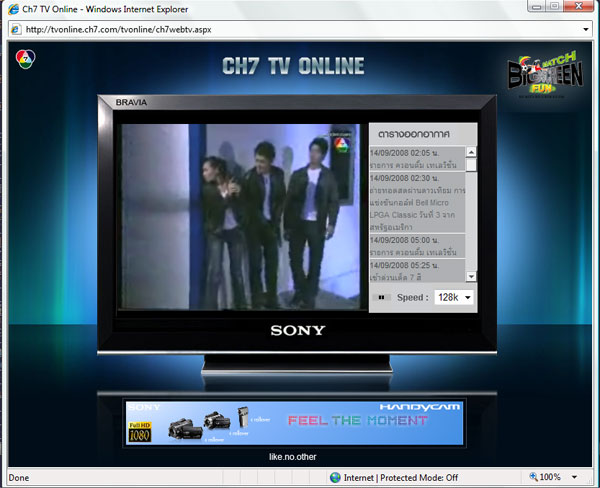Open the Speed 128k dropdown
This screenshot has height=488, width=600.
tap(454, 297)
